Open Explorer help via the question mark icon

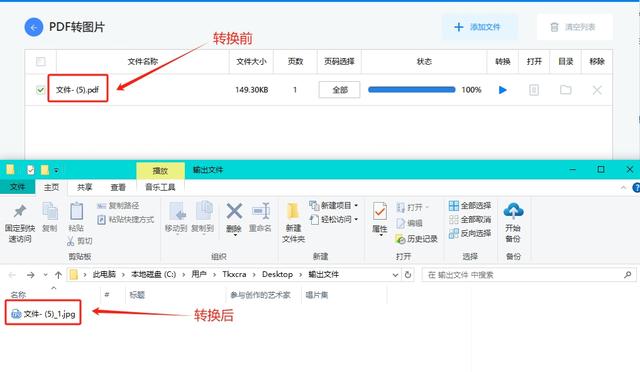tap(636, 187)
